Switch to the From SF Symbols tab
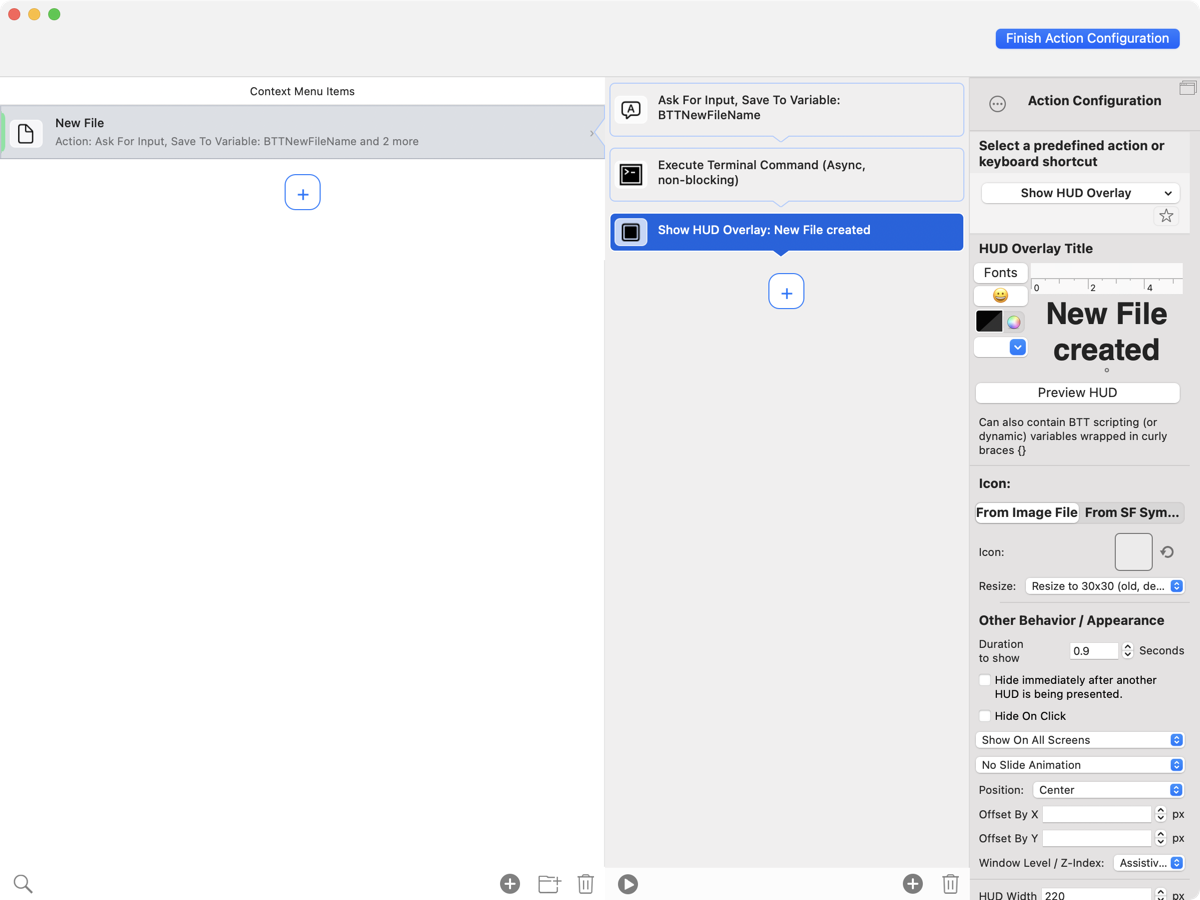Image resolution: width=1200 pixels, height=900 pixels. coord(1131,512)
